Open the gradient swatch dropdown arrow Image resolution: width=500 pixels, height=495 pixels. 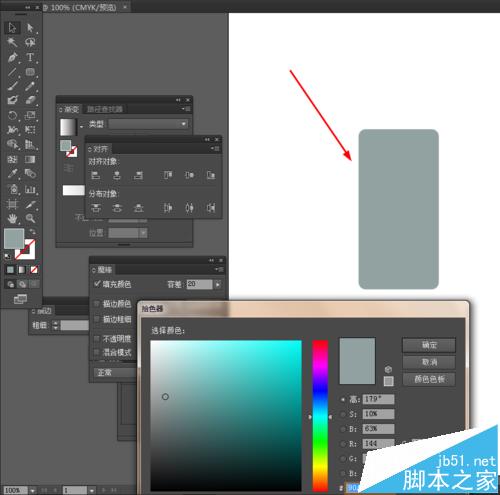pyautogui.click(x=81, y=127)
